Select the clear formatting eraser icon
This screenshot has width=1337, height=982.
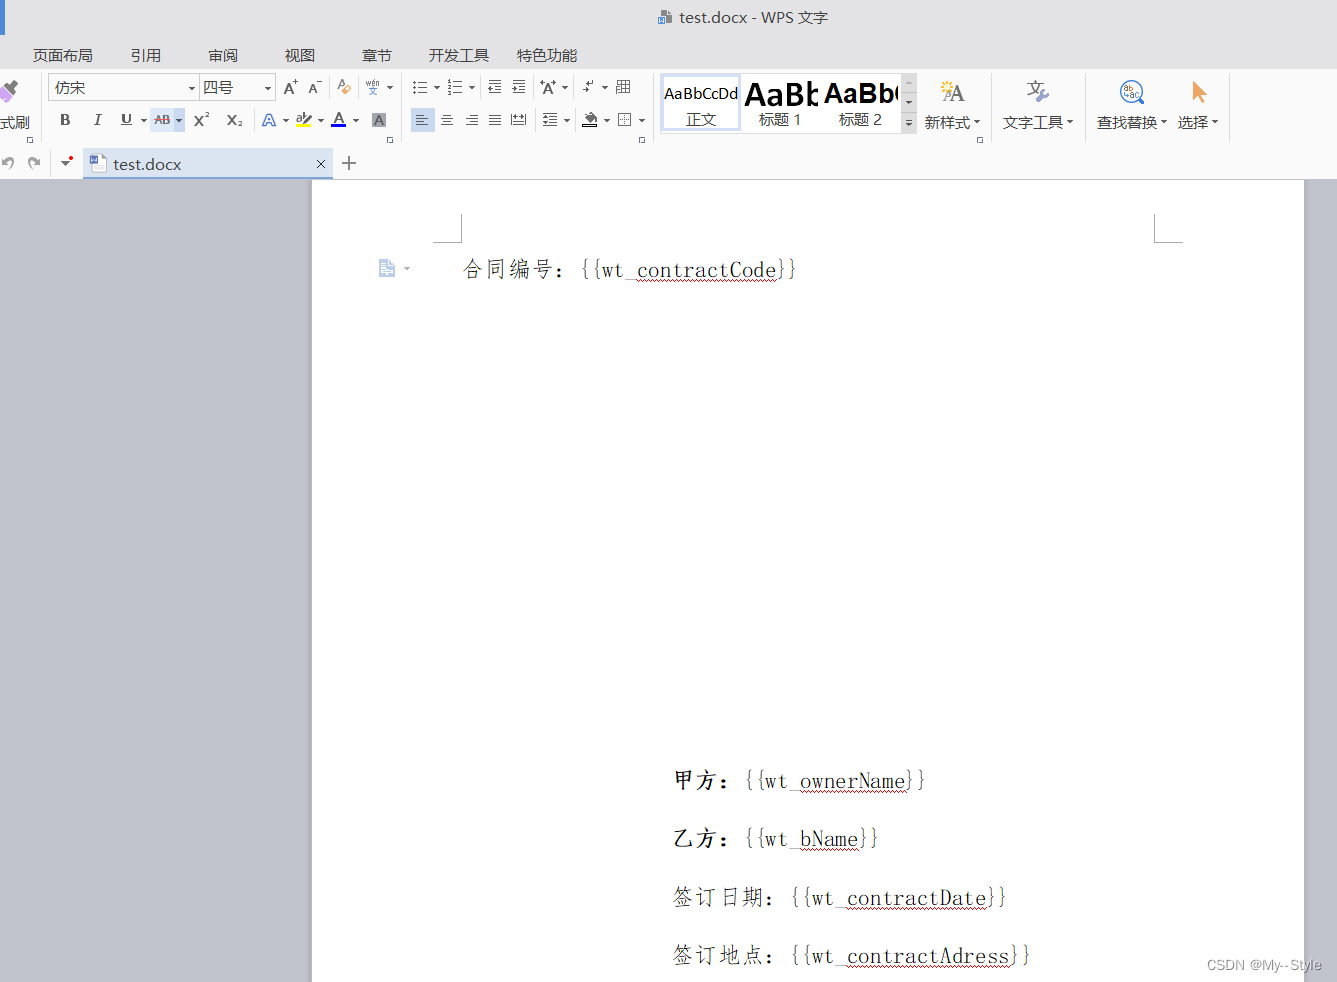tap(343, 87)
